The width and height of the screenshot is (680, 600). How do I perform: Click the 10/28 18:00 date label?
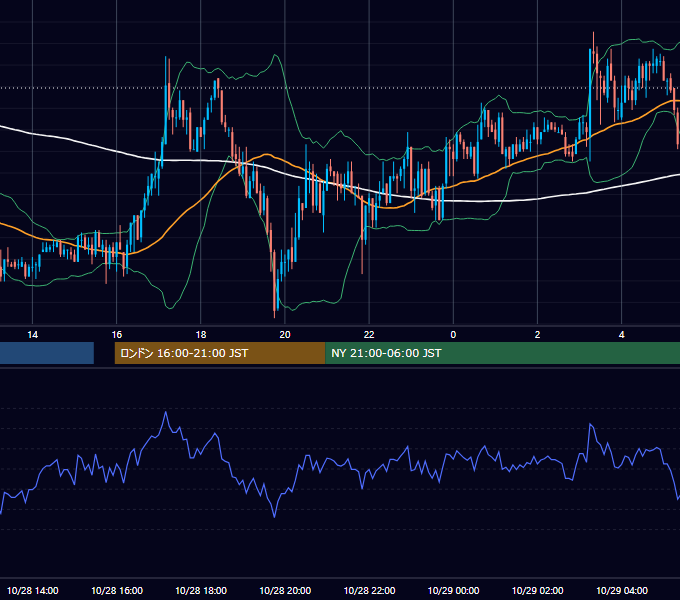[201, 590]
